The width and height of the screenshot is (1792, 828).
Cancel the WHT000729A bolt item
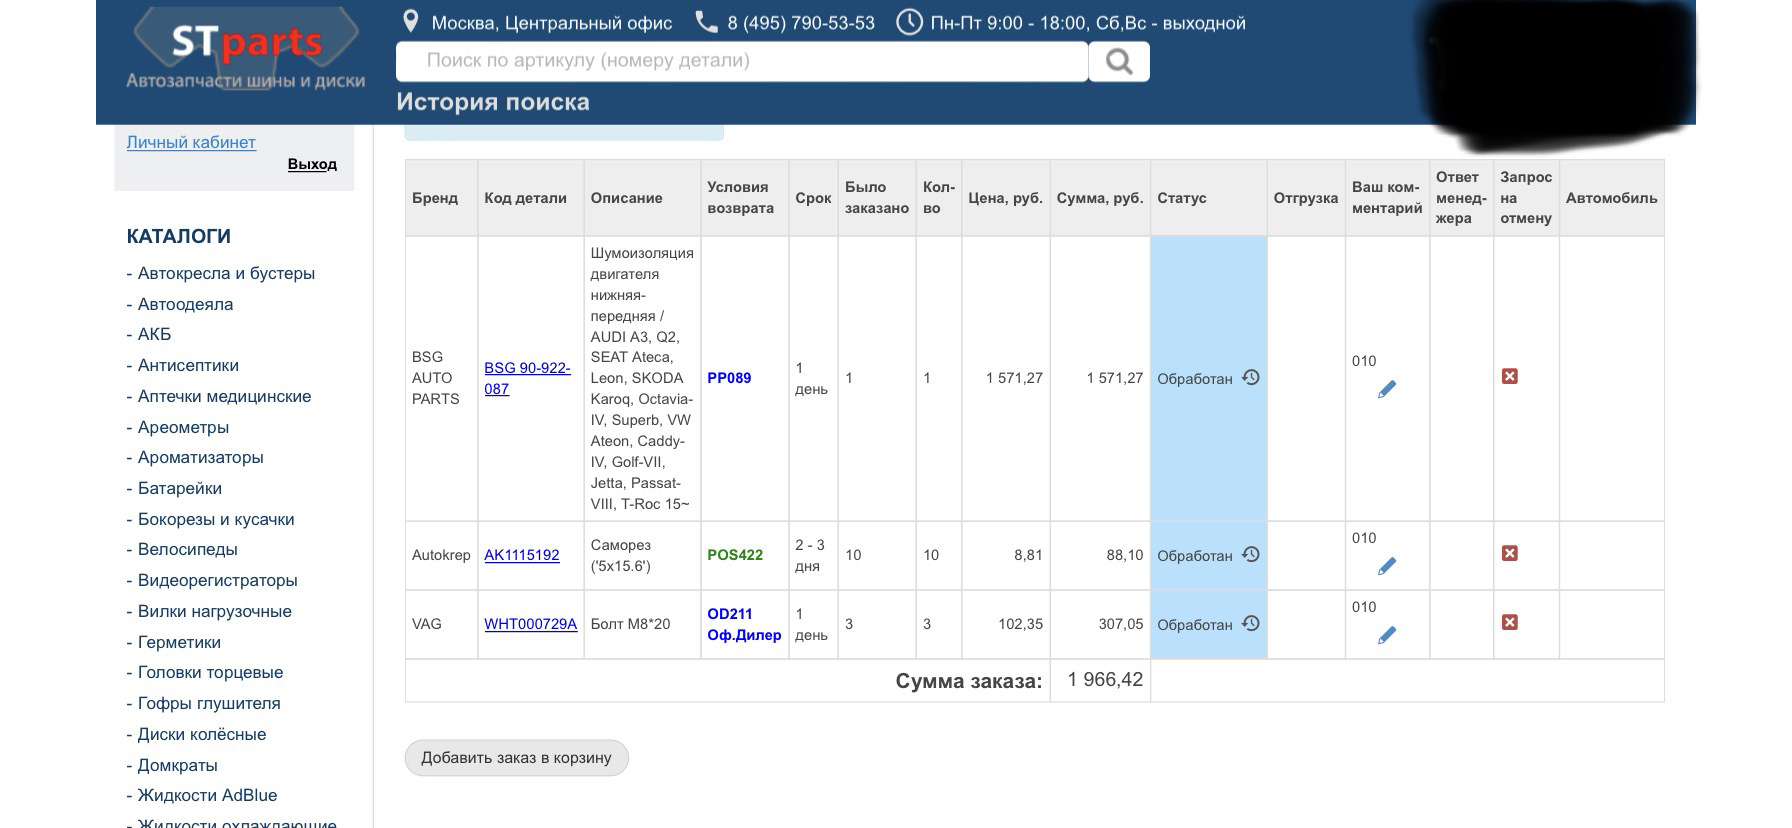click(x=1509, y=623)
